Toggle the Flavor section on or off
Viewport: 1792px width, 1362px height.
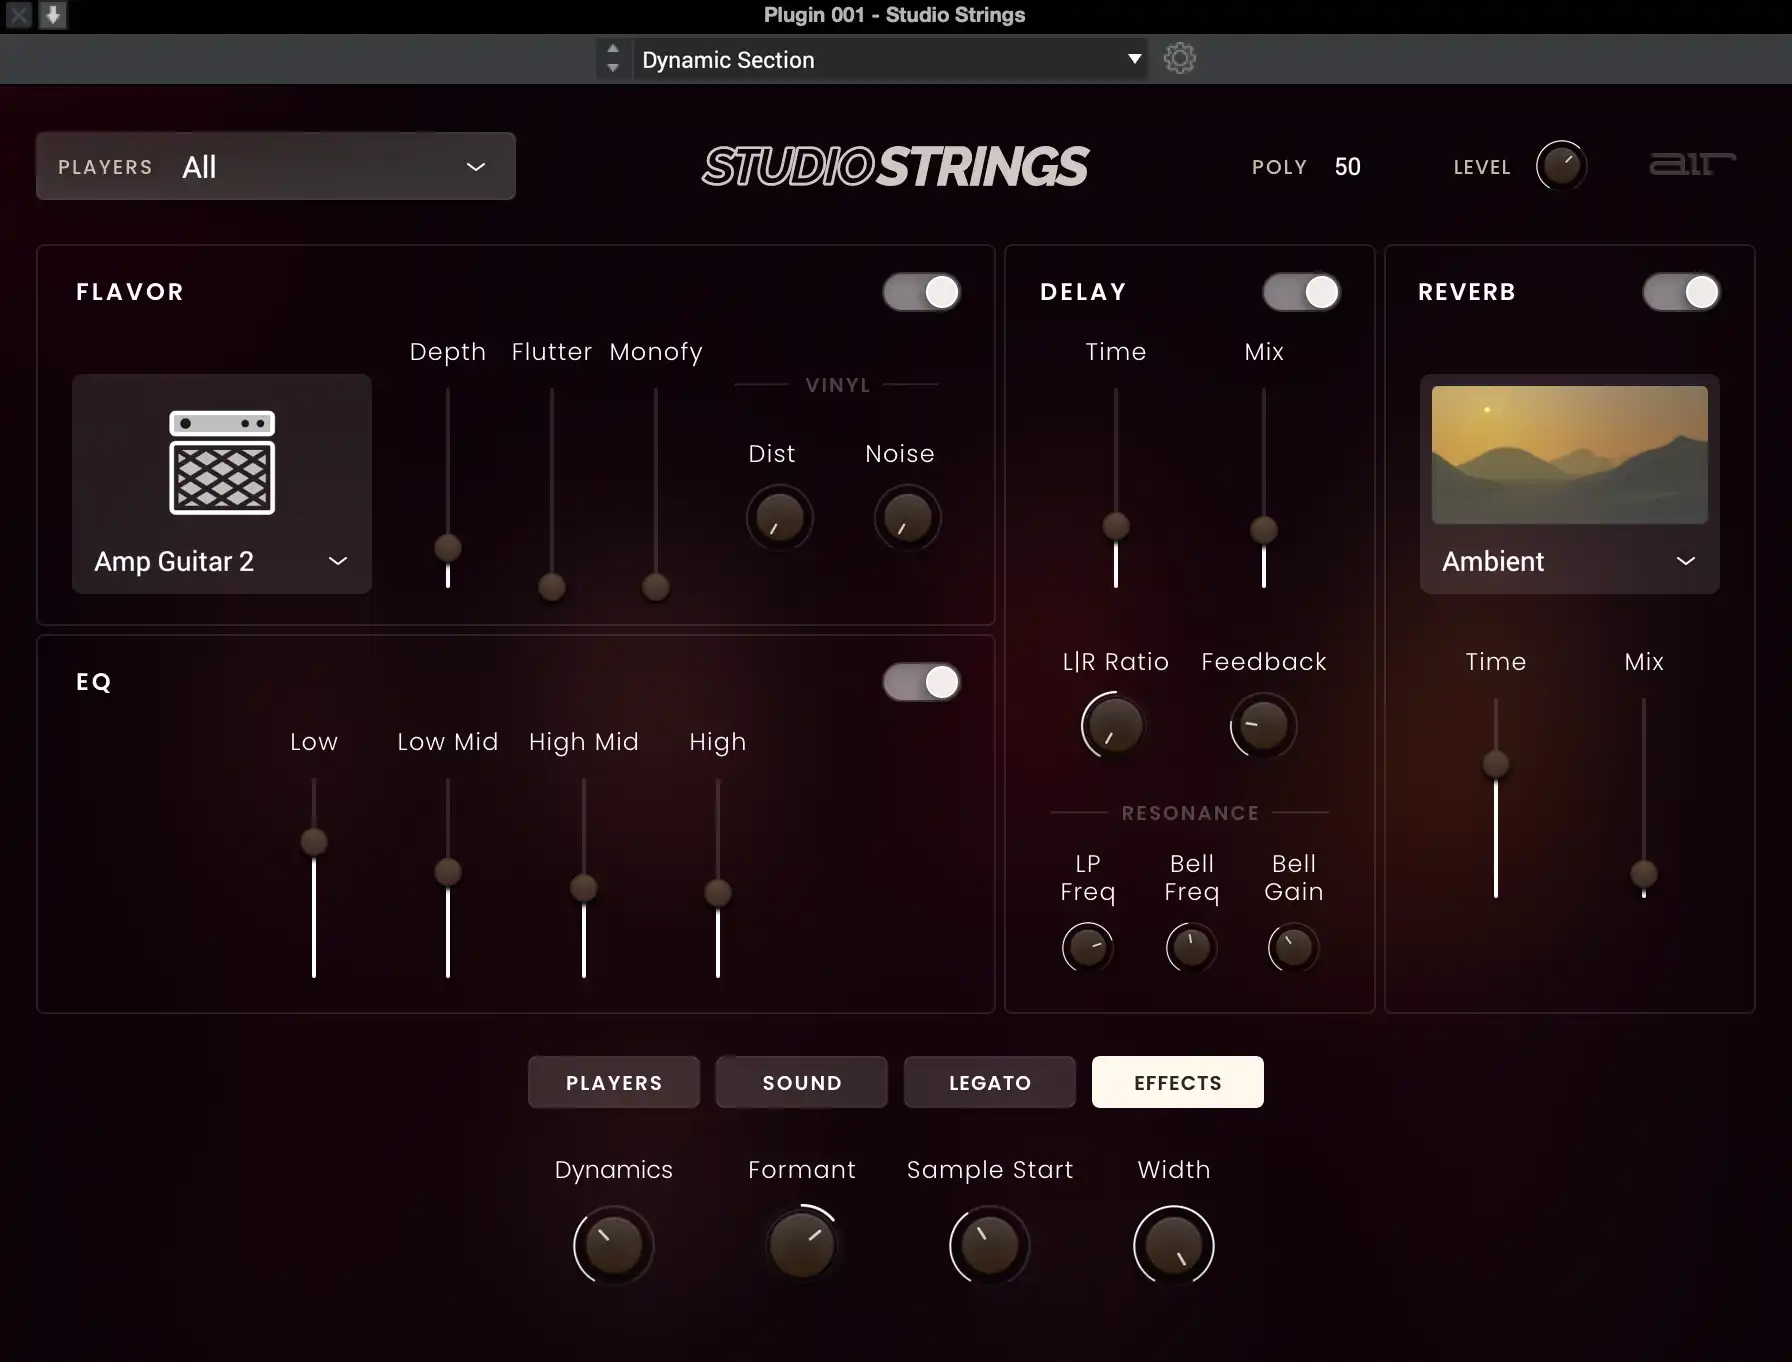(x=921, y=291)
